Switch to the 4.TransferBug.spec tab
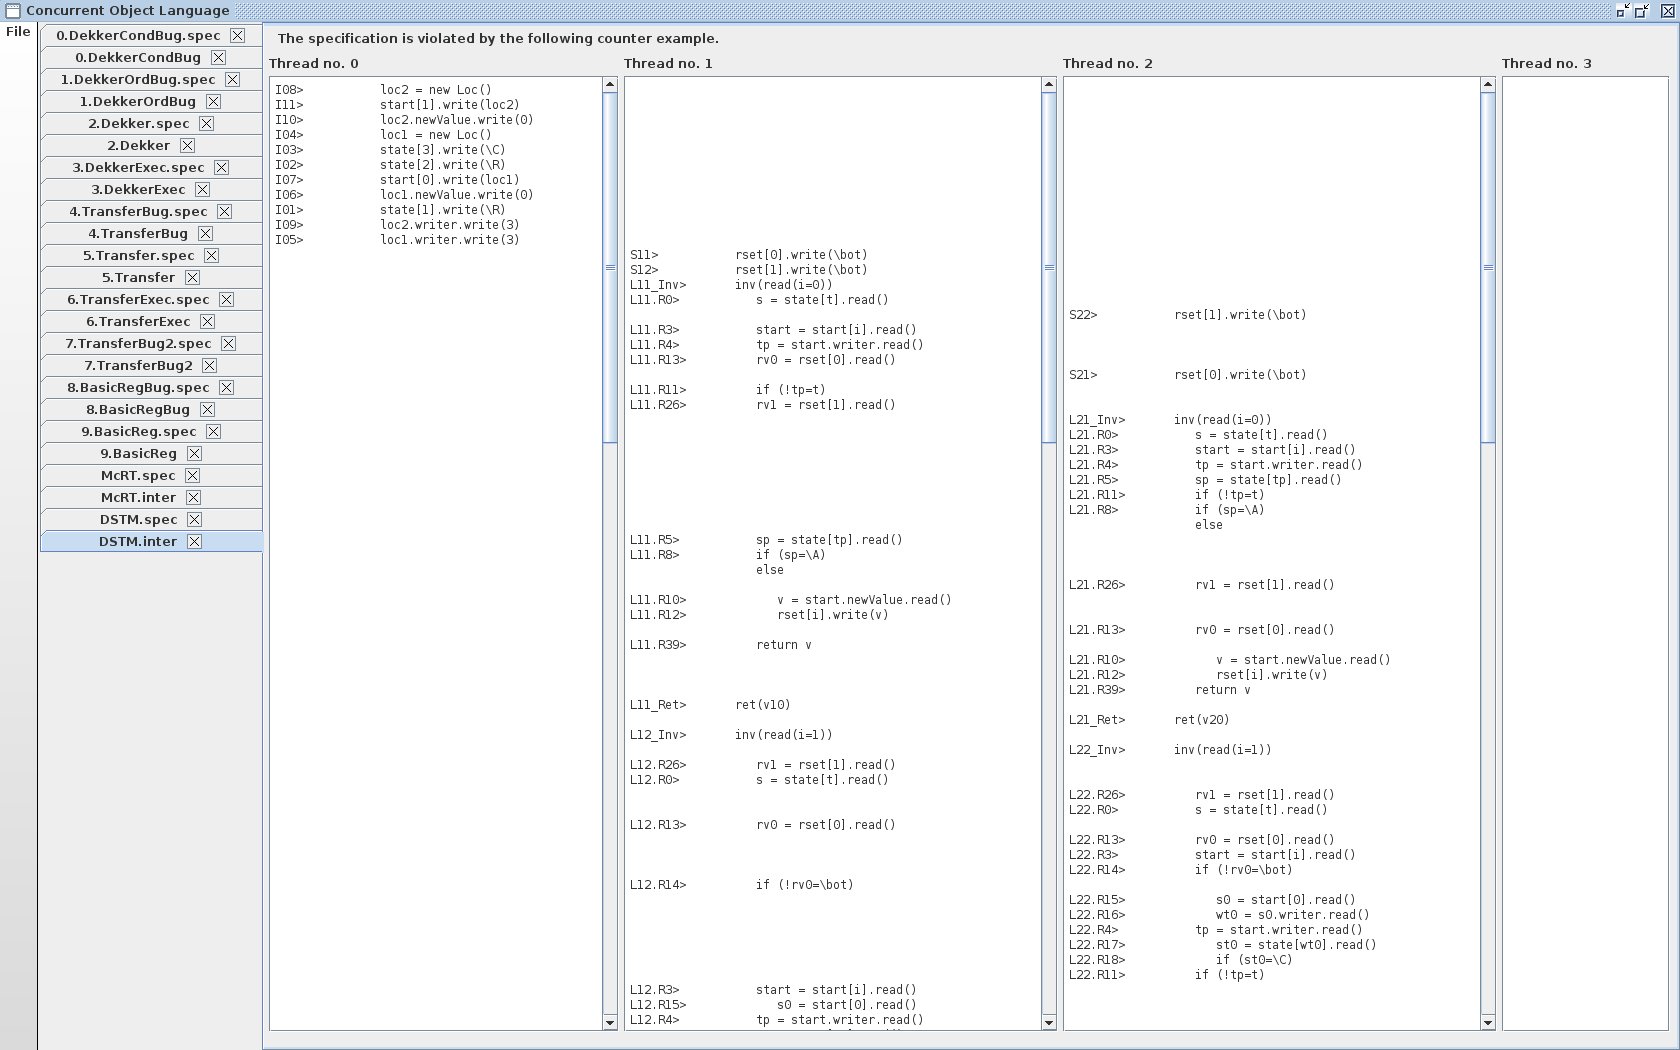The image size is (1680, 1050). 151,211
